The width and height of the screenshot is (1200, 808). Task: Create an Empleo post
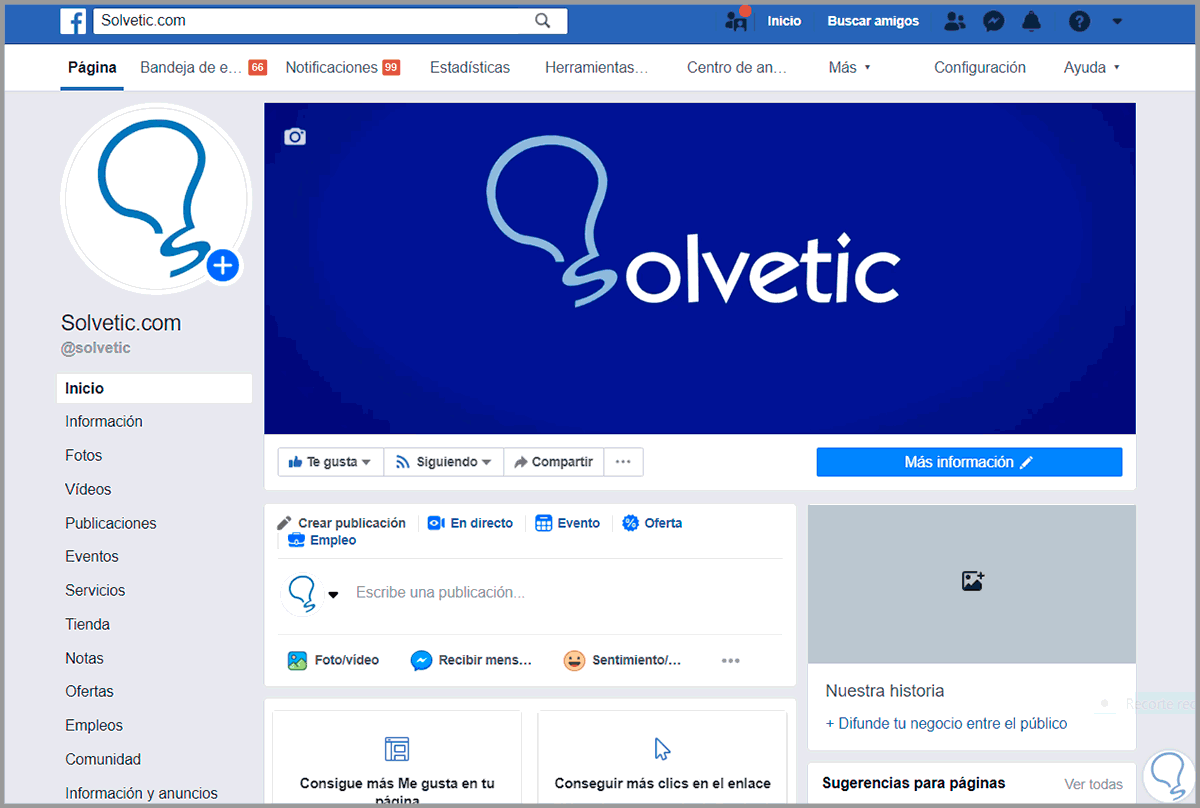point(322,540)
